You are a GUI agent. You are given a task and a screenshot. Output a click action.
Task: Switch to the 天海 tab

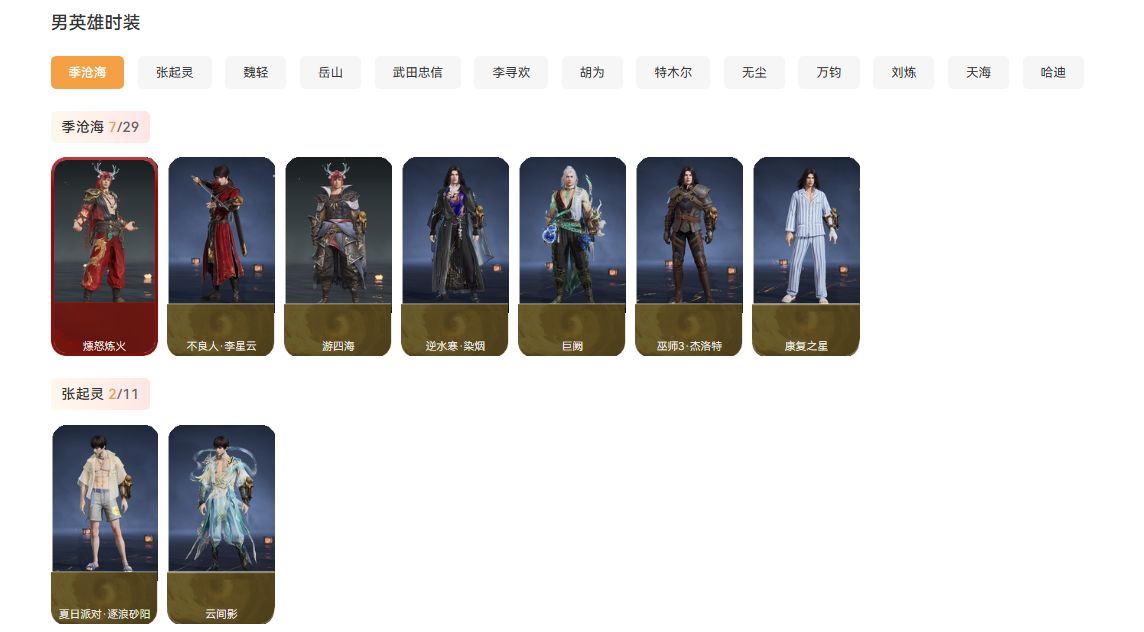coord(978,72)
